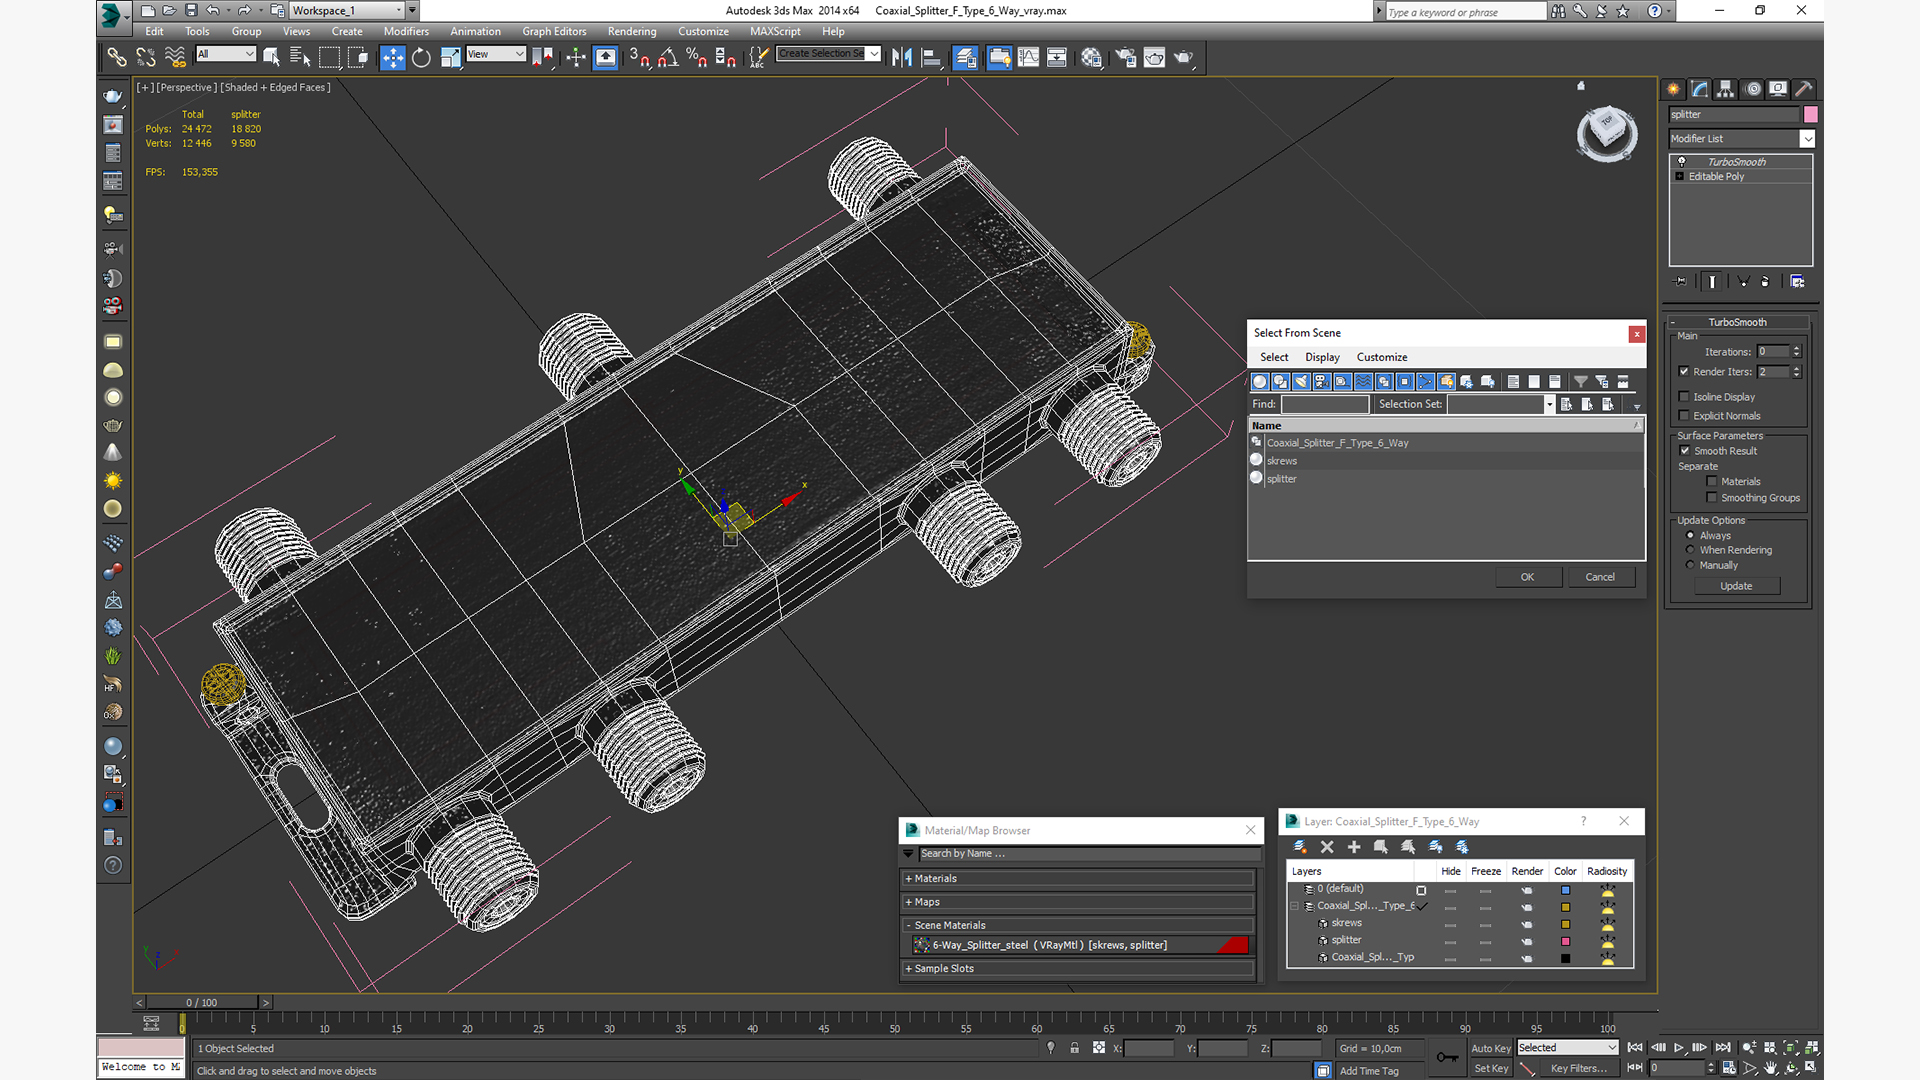
Task: Open the Utilities command panel hammer icon
Action: click(x=1804, y=89)
